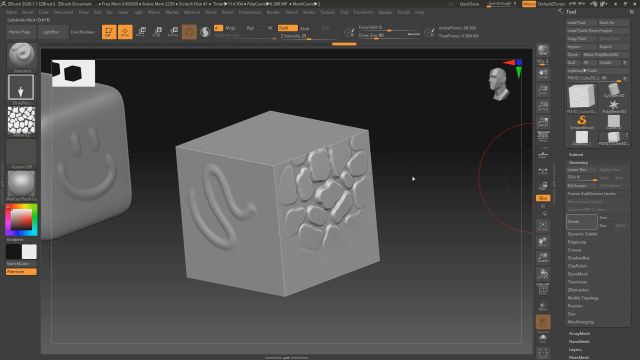Viewport: 640px width, 360px height.
Task: Toggle Line Fill PolyFrame display
Action: [x=543, y=289]
